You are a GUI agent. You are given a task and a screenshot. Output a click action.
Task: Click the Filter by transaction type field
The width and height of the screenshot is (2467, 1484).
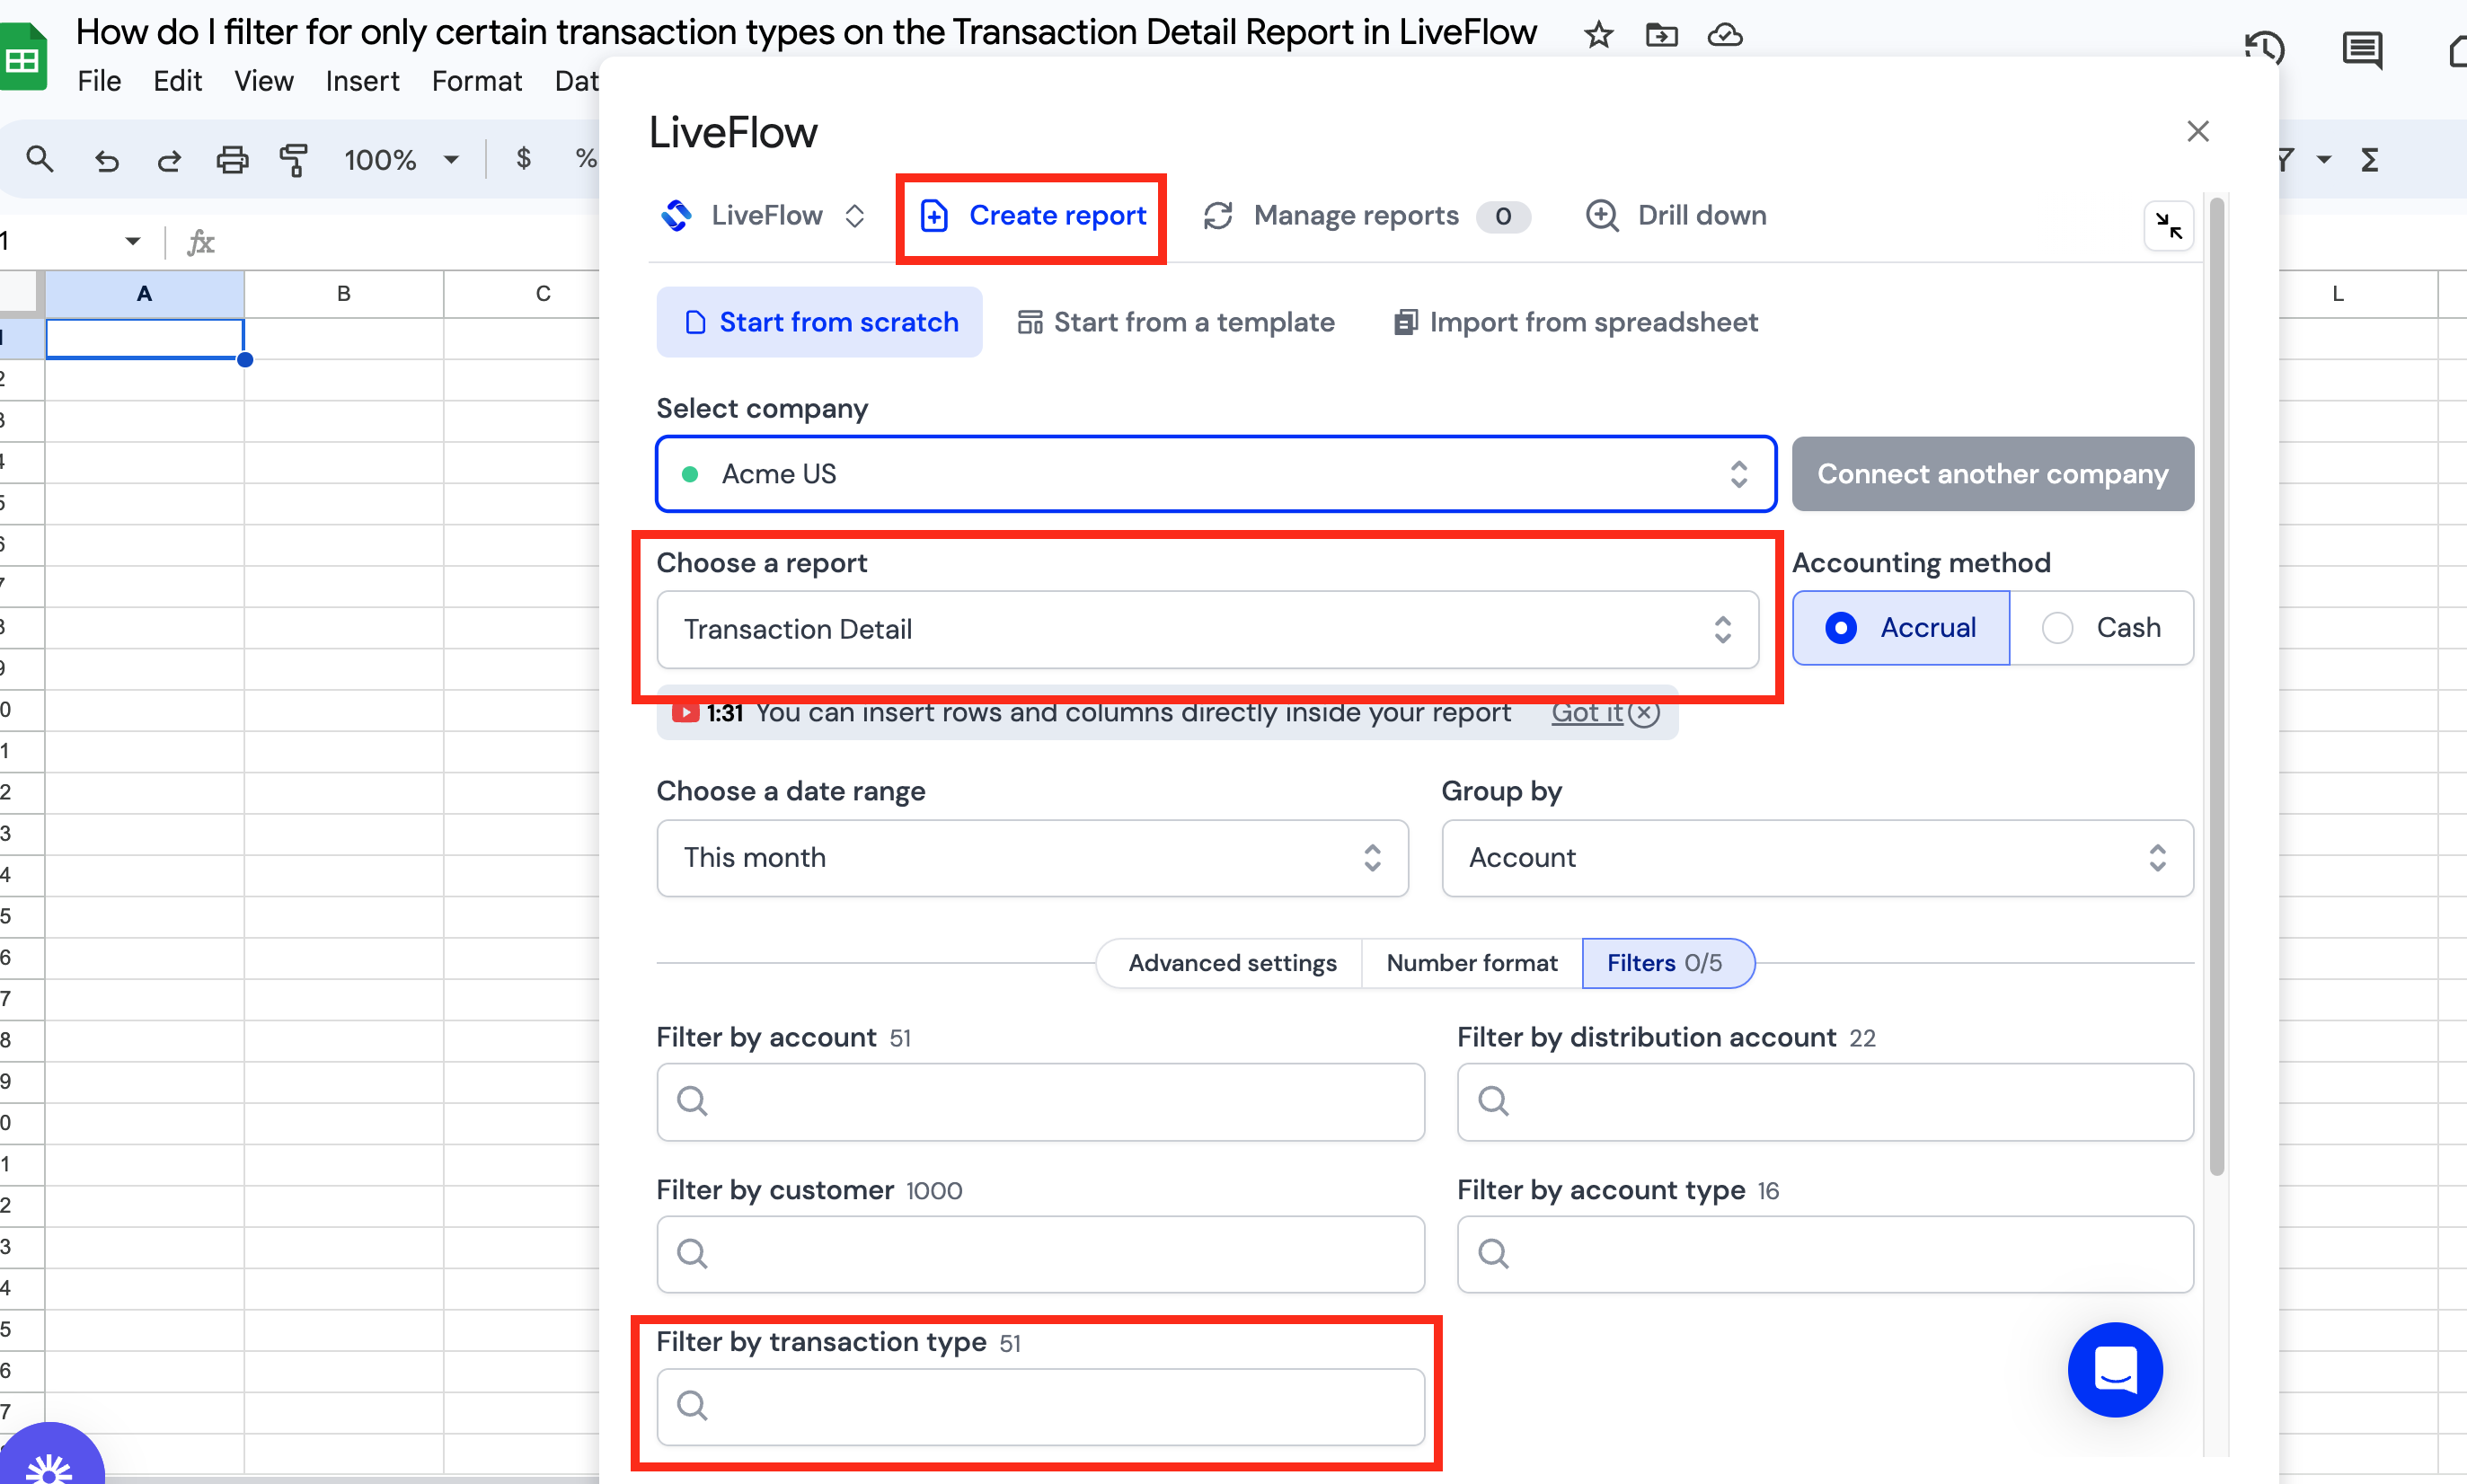[1040, 1407]
